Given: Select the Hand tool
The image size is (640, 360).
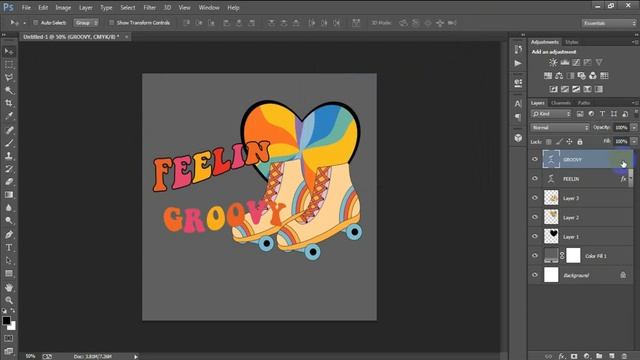Looking at the screenshot, I should [x=9, y=288].
